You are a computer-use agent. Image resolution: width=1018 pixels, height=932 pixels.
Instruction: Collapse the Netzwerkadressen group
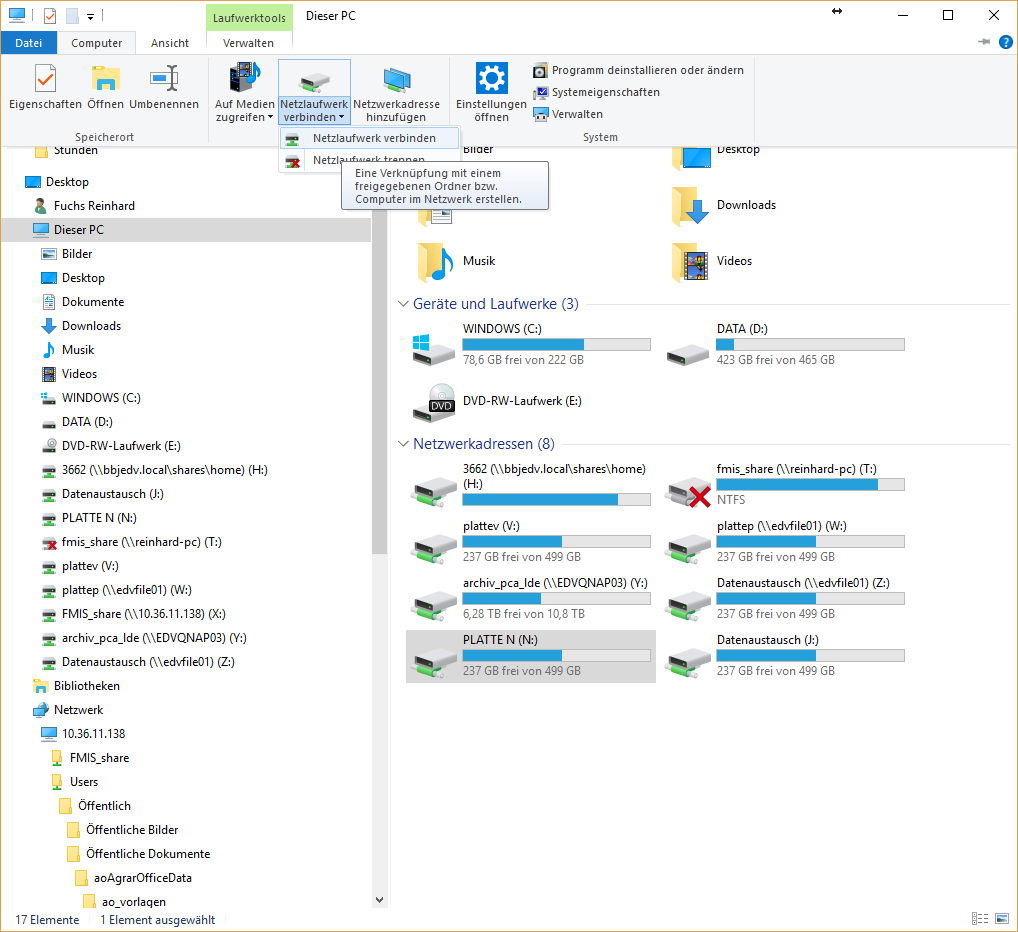(x=403, y=444)
